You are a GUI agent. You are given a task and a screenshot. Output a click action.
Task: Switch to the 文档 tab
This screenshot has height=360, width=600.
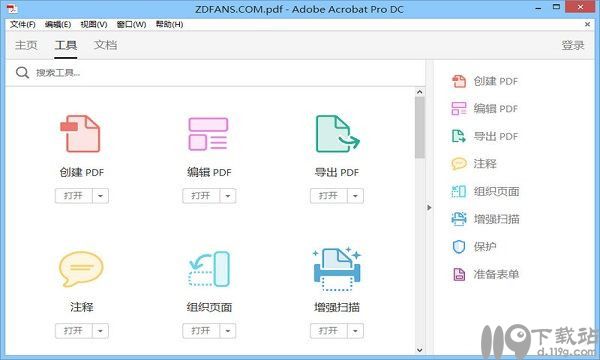106,45
